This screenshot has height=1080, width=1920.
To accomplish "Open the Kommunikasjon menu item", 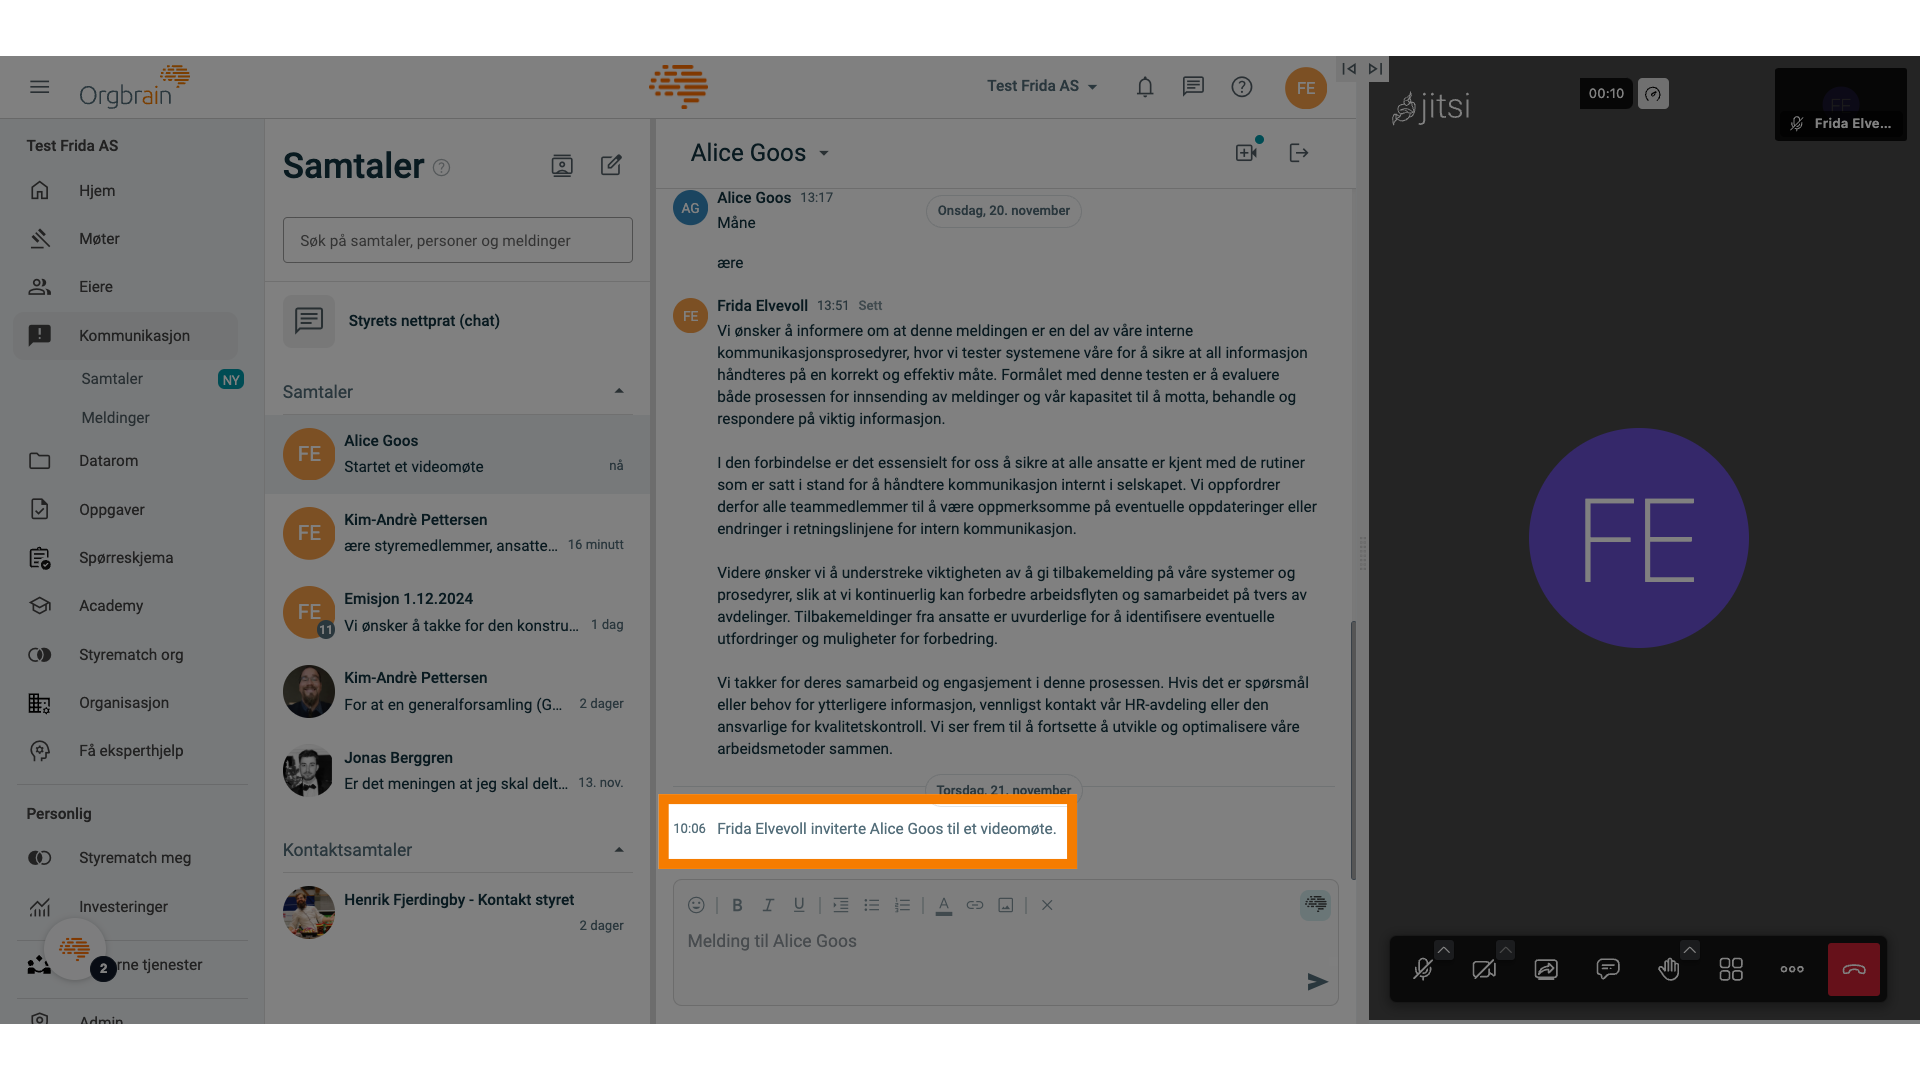I will (133, 335).
